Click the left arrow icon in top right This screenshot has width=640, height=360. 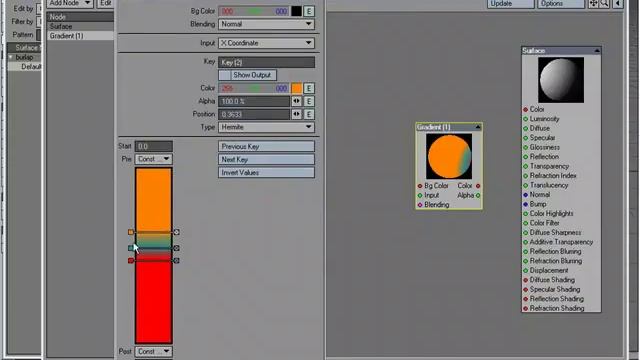click(x=618, y=4)
